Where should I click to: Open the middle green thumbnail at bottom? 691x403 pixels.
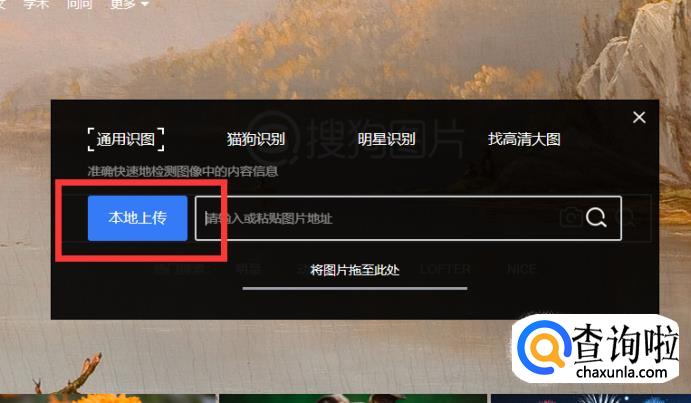point(353,399)
